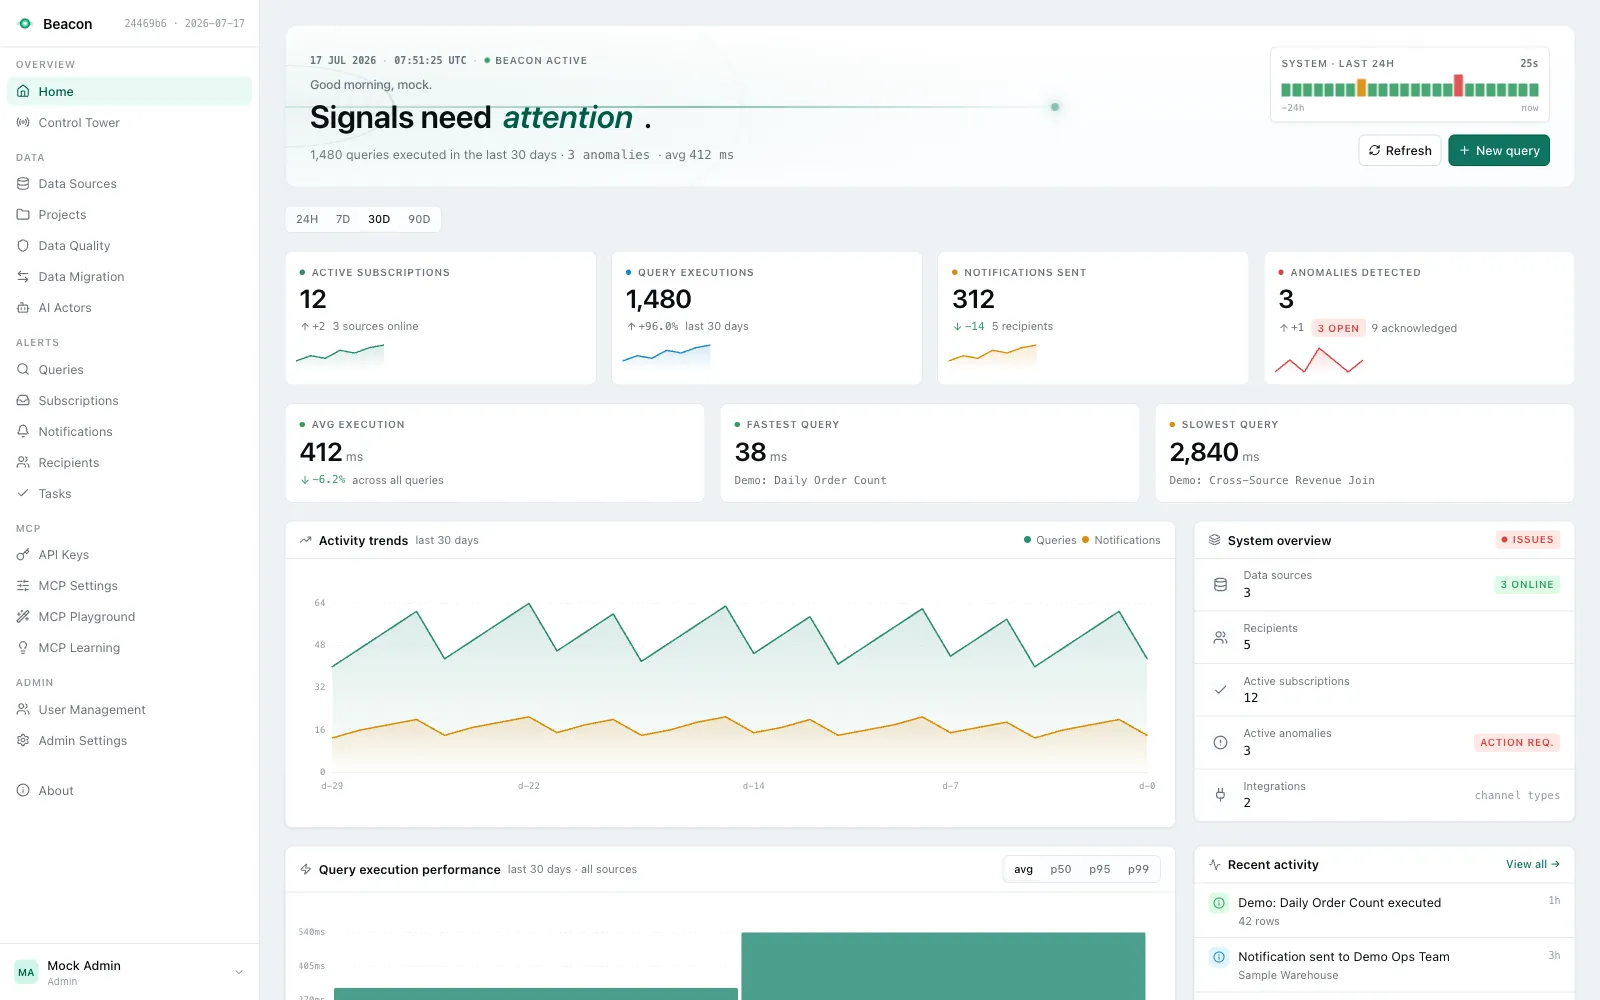Click the Refresh button

point(1400,150)
